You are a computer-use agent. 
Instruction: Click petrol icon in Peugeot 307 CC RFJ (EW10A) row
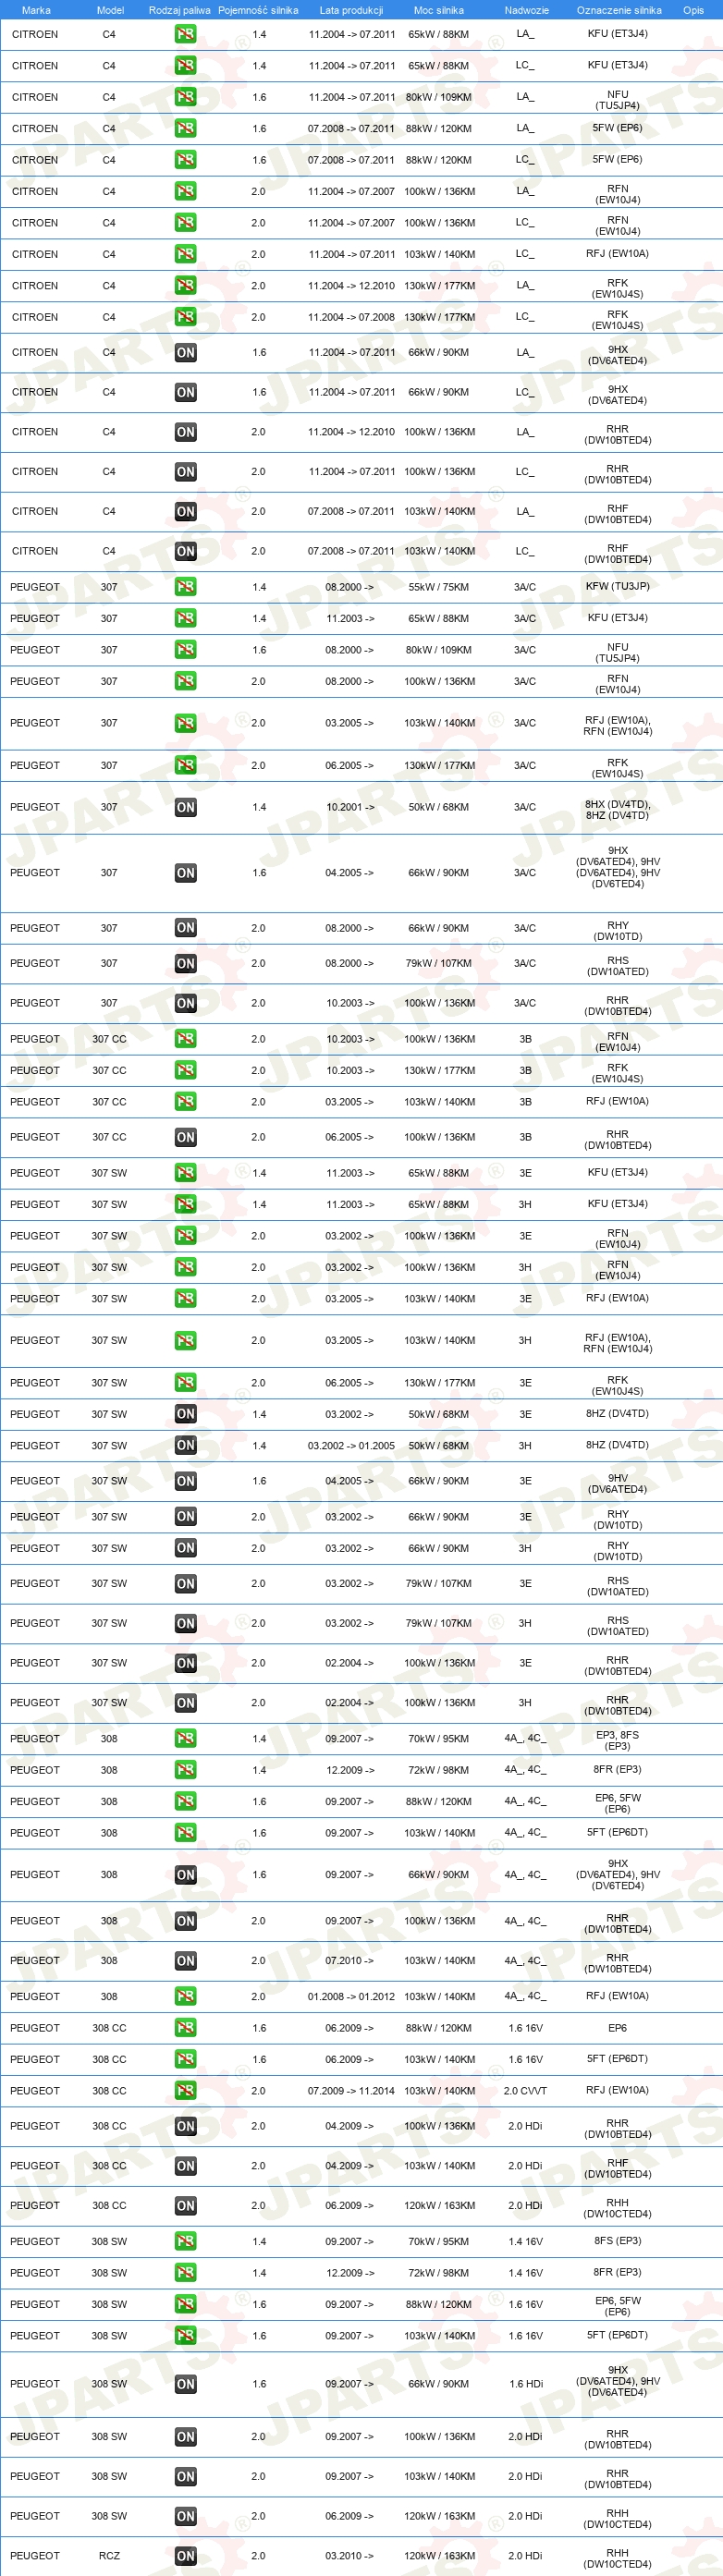(x=185, y=1102)
